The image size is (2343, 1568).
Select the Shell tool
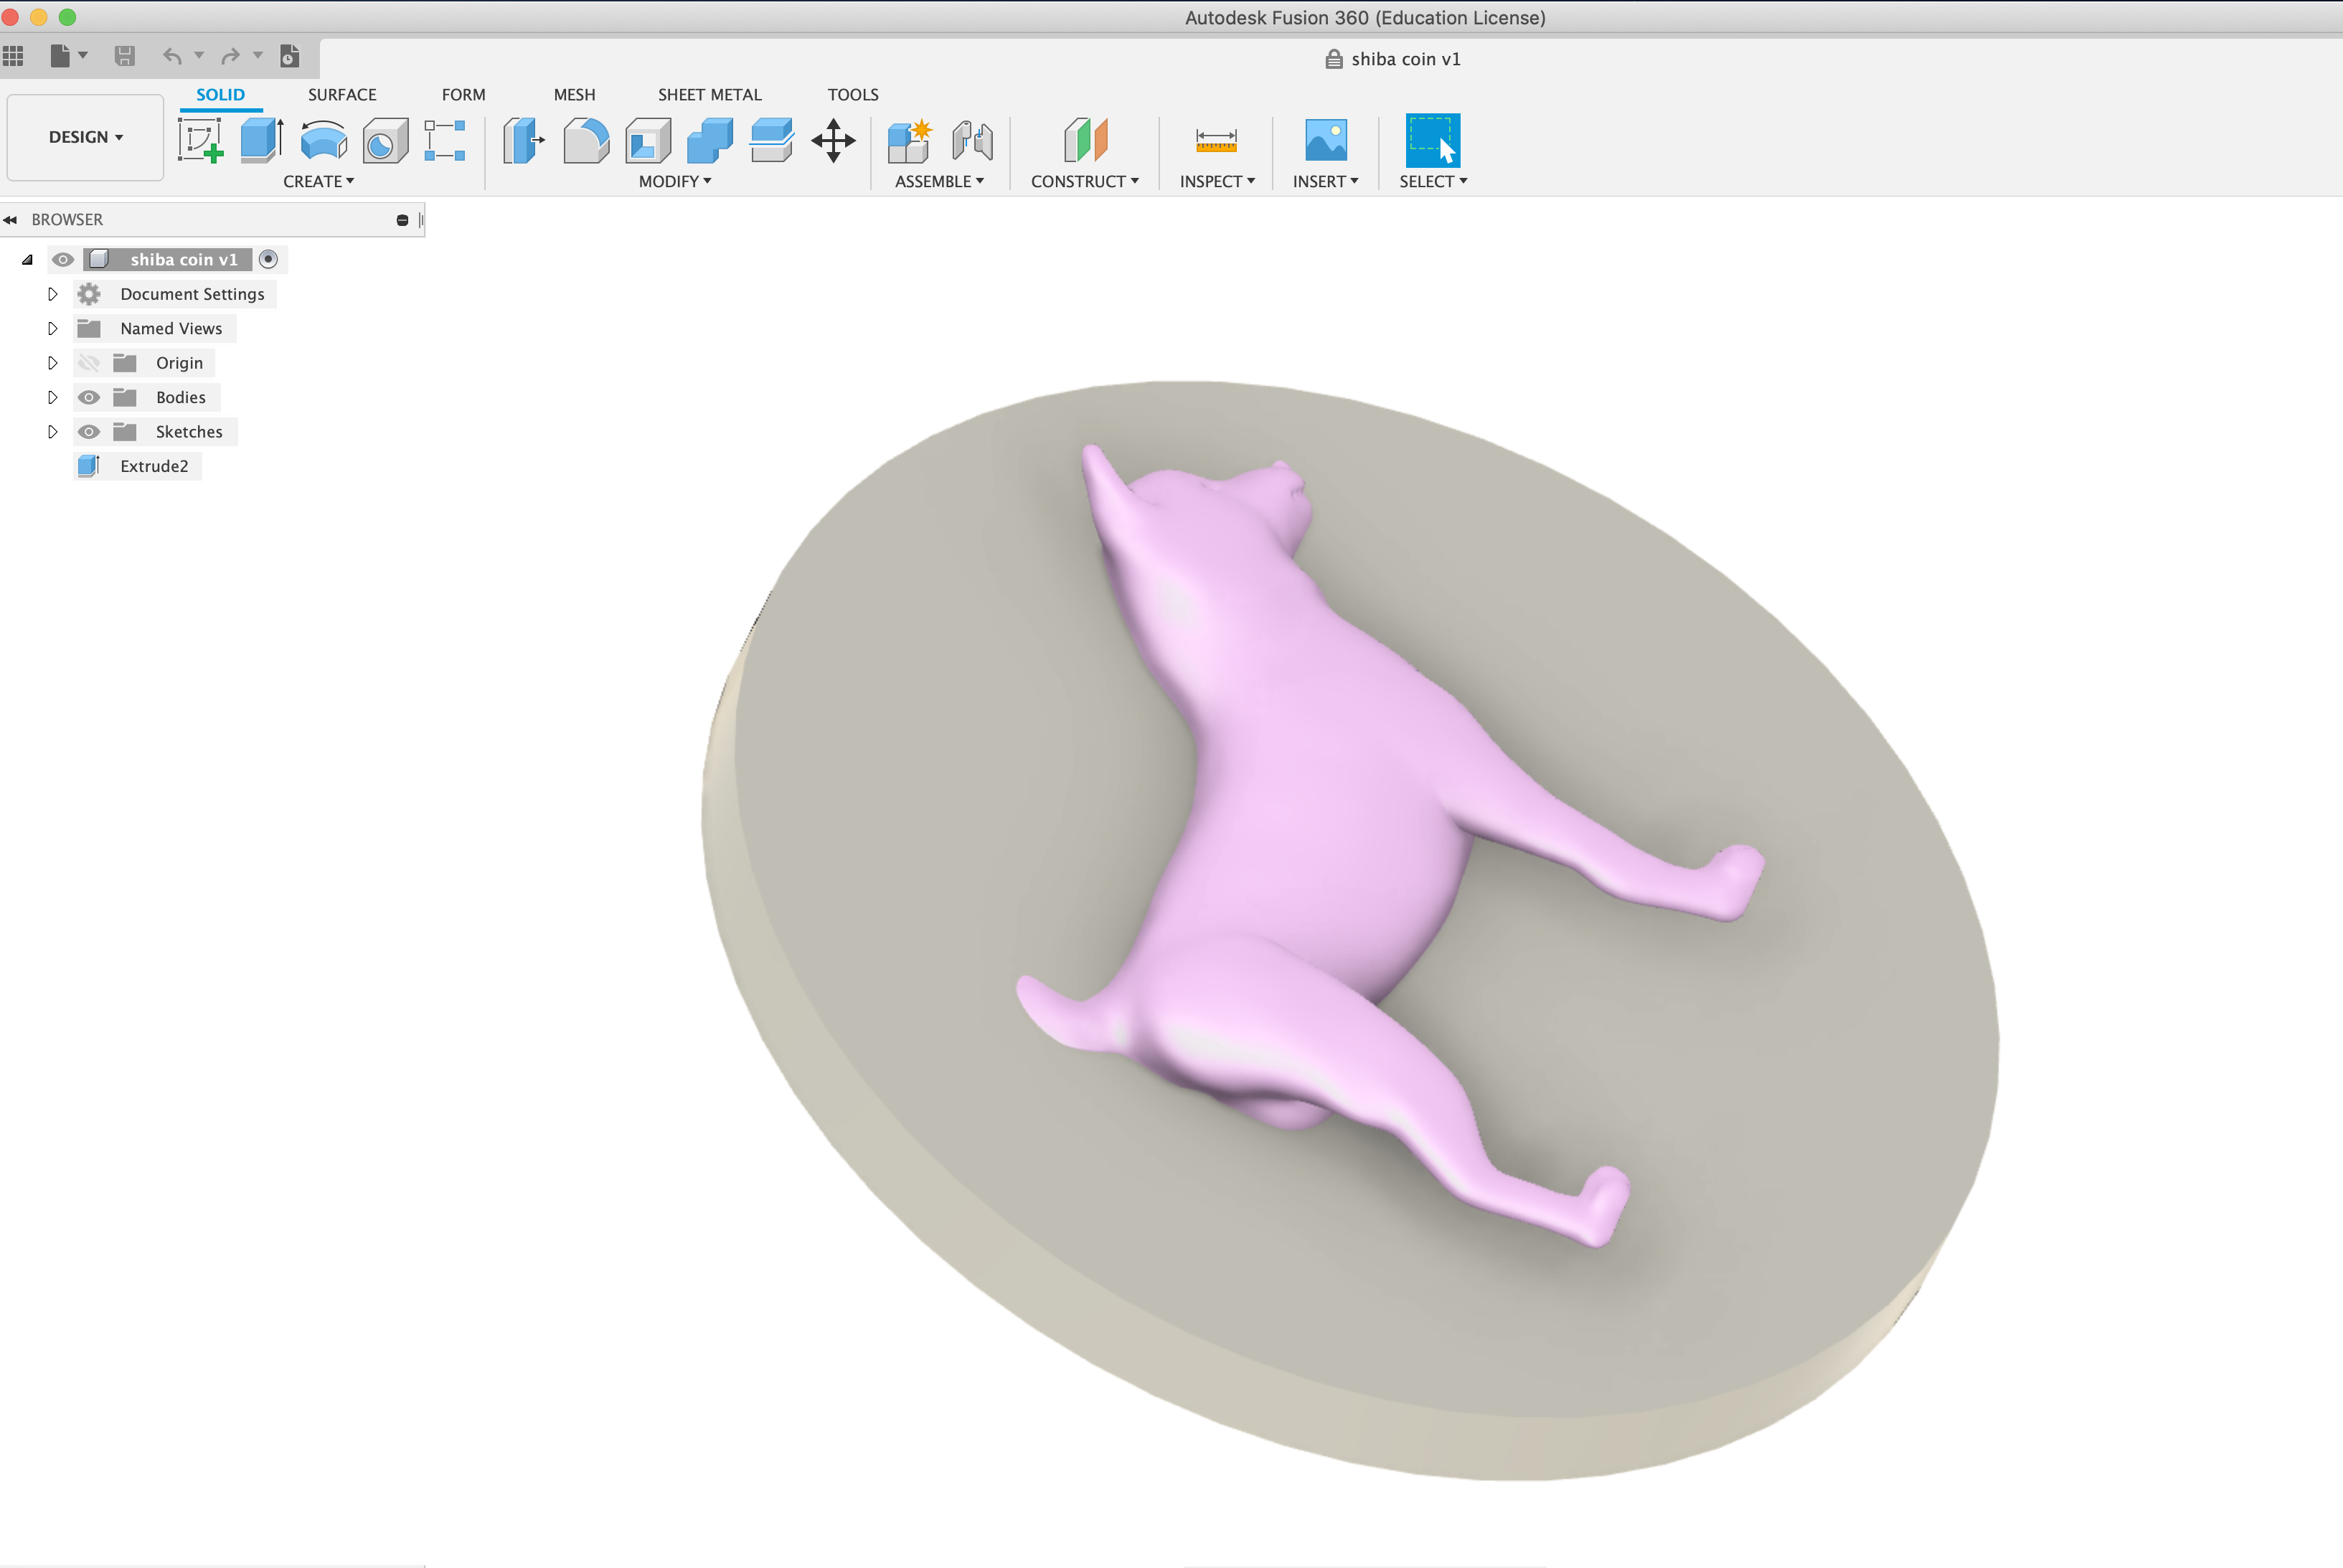click(x=648, y=140)
